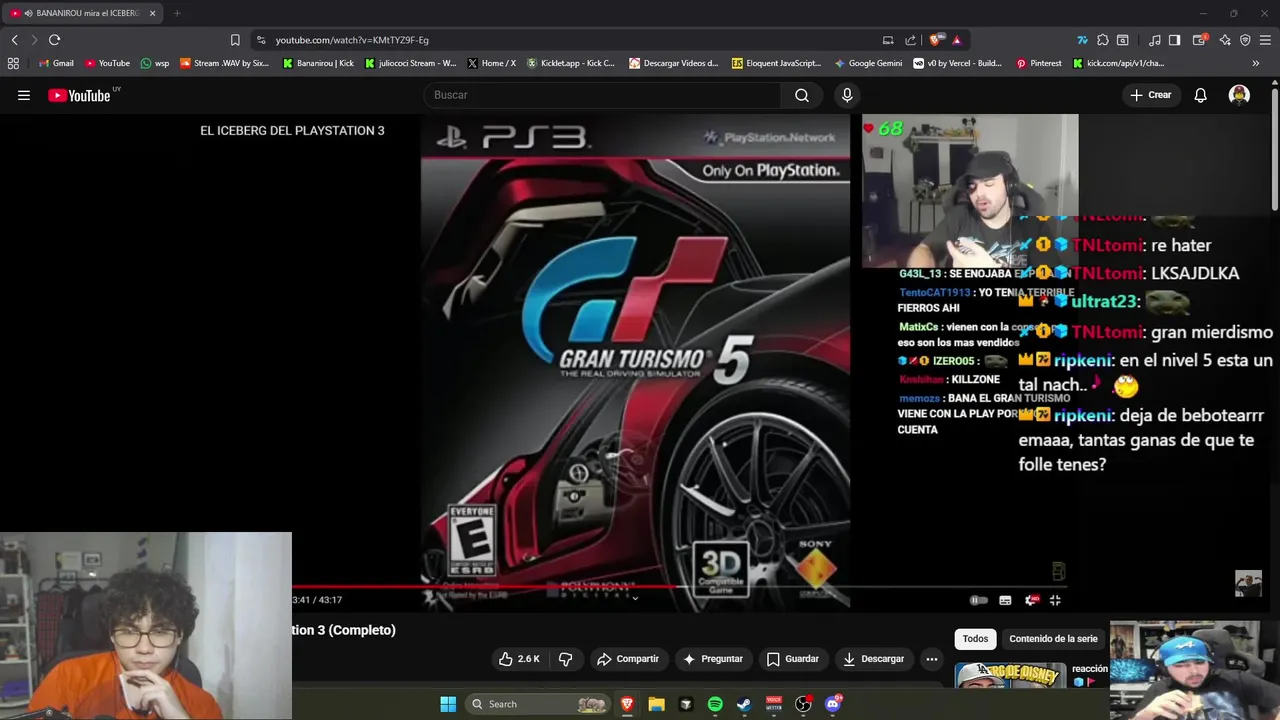Open the Brave sidebar panel icon

click(1174, 40)
